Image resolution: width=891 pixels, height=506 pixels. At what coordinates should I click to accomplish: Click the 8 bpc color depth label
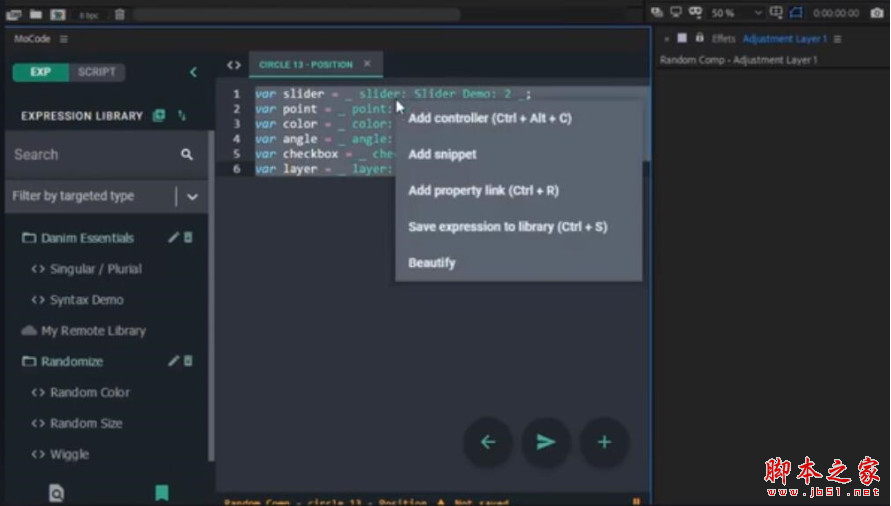click(x=89, y=15)
